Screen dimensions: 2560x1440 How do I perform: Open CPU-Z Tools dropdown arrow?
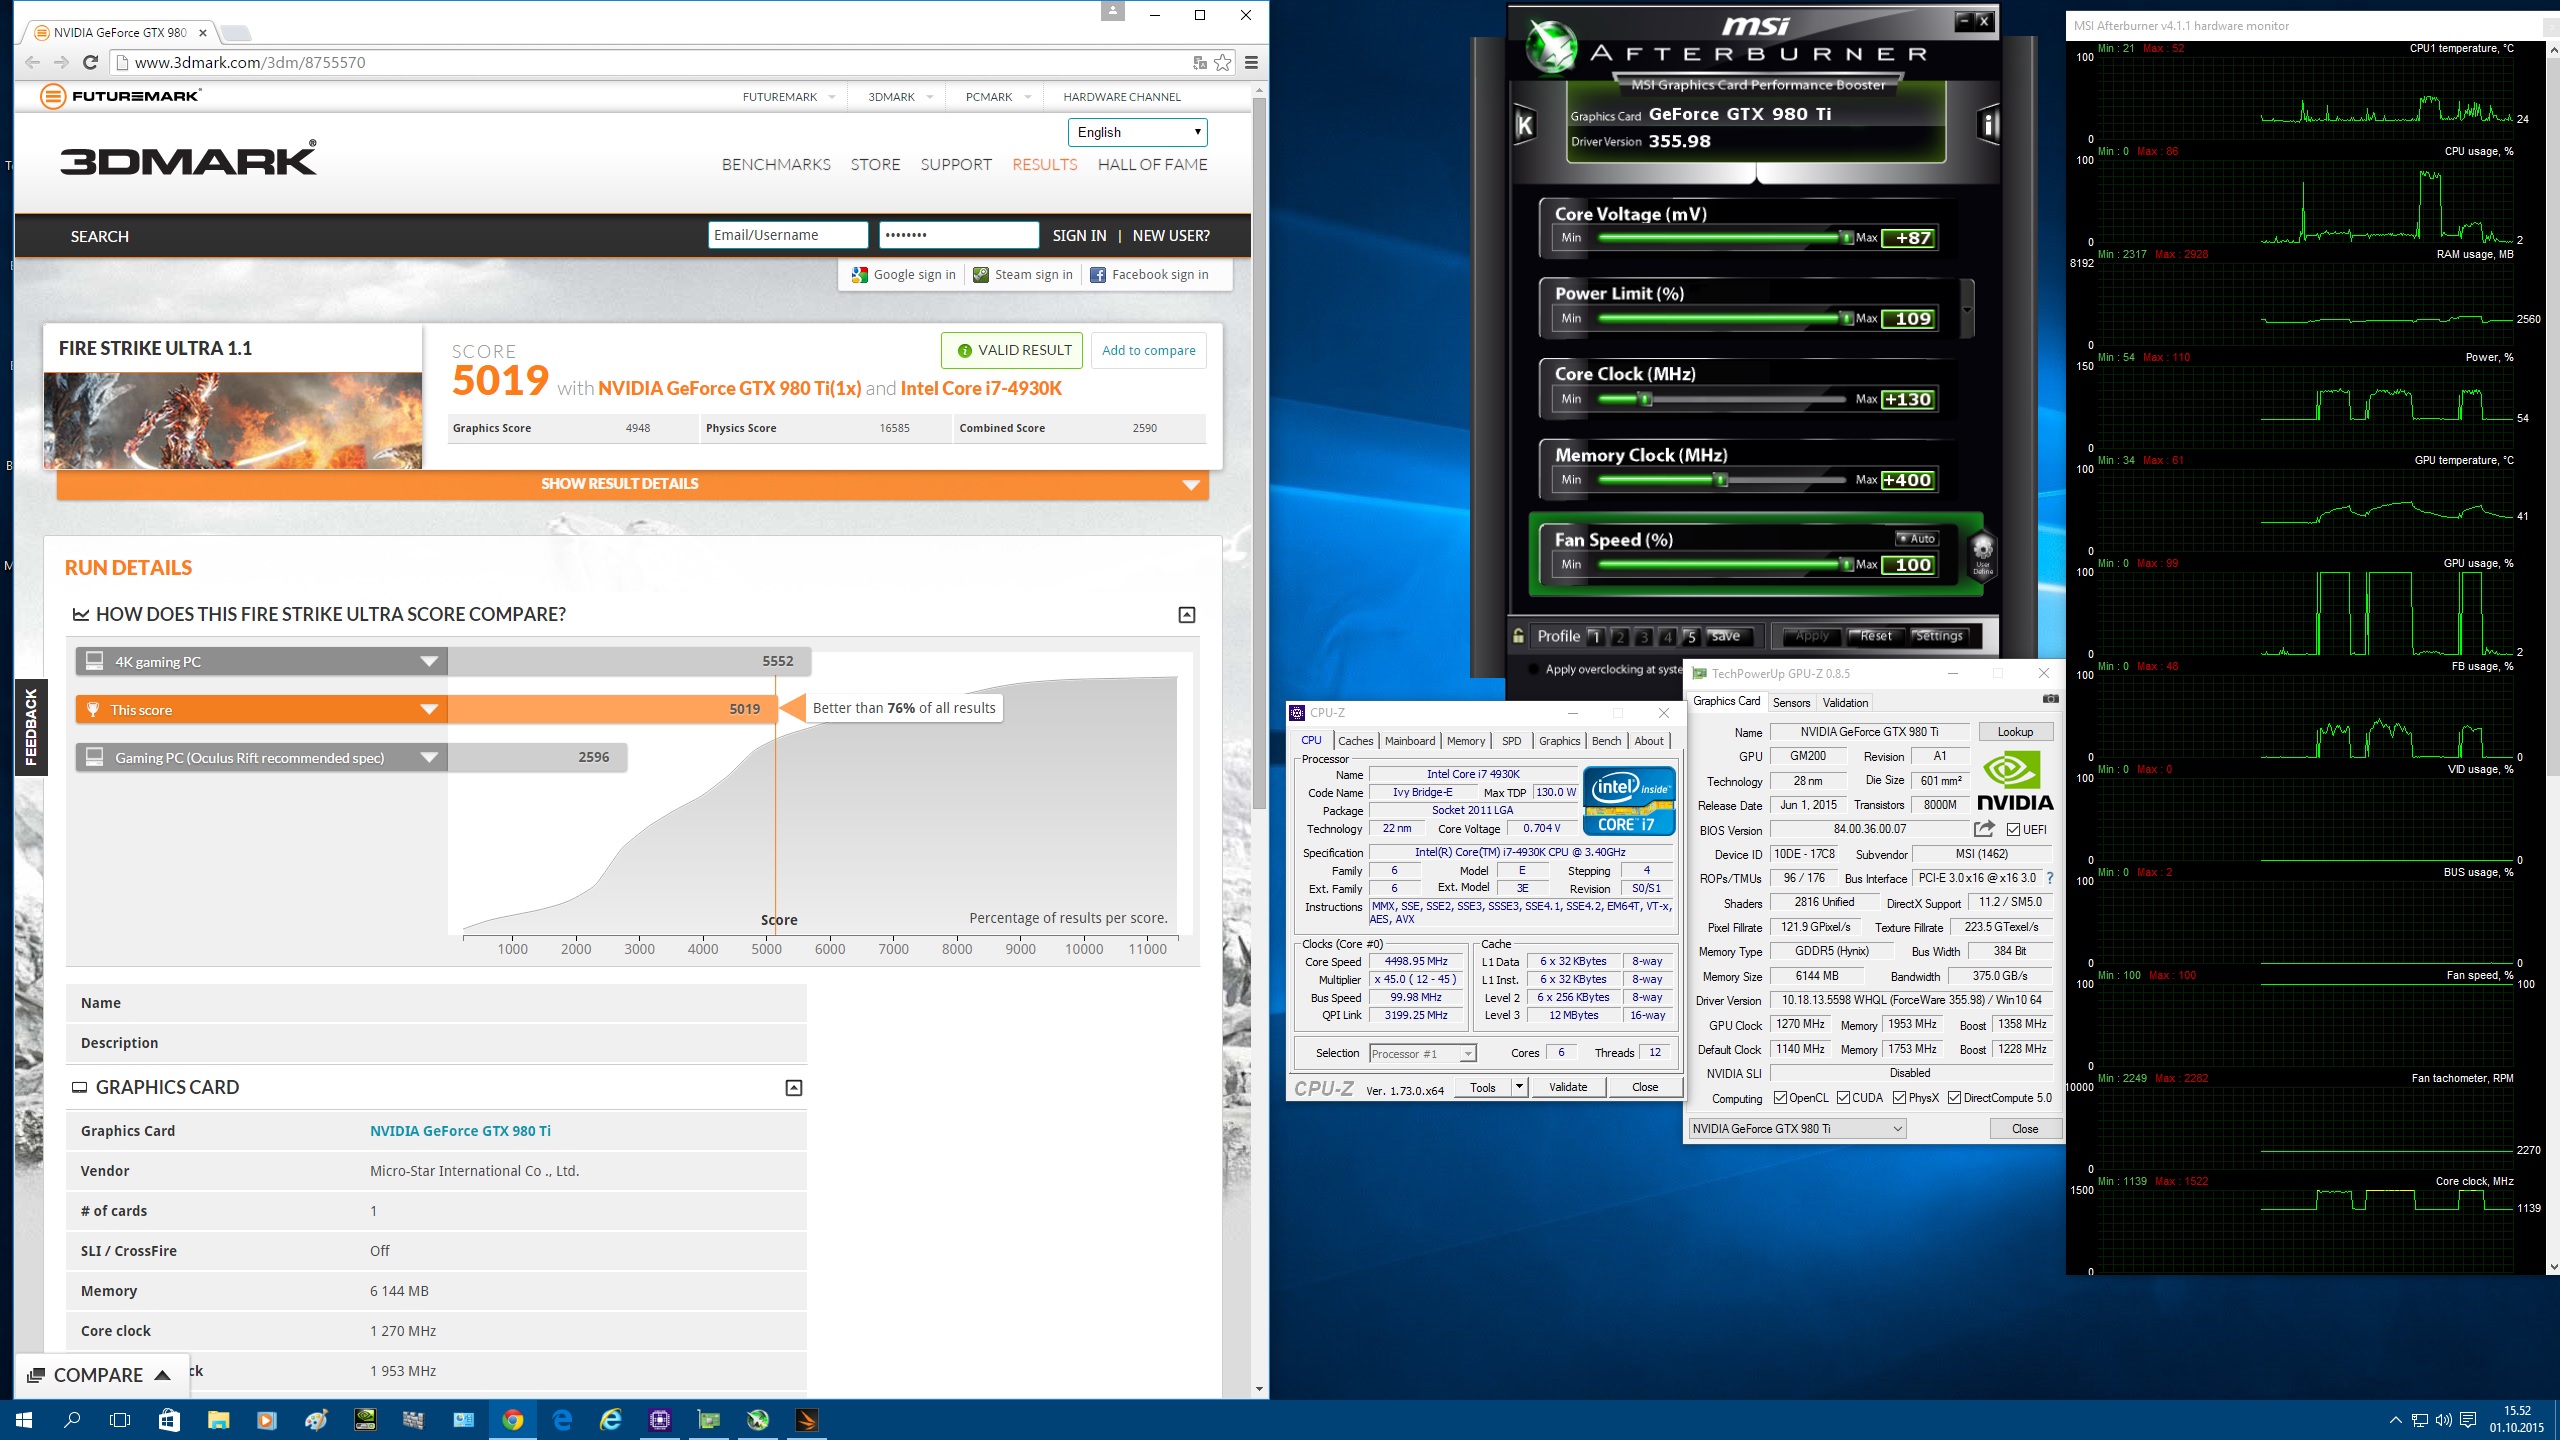pyautogui.click(x=1519, y=1087)
